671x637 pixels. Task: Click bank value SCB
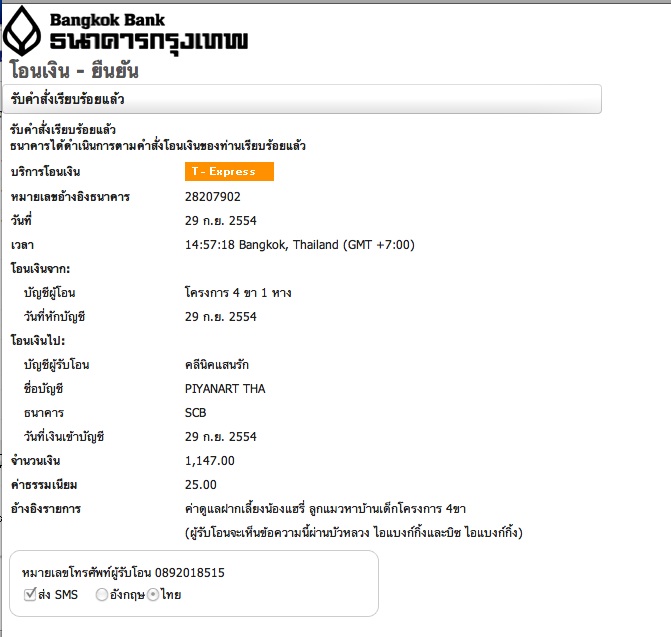click(x=196, y=412)
